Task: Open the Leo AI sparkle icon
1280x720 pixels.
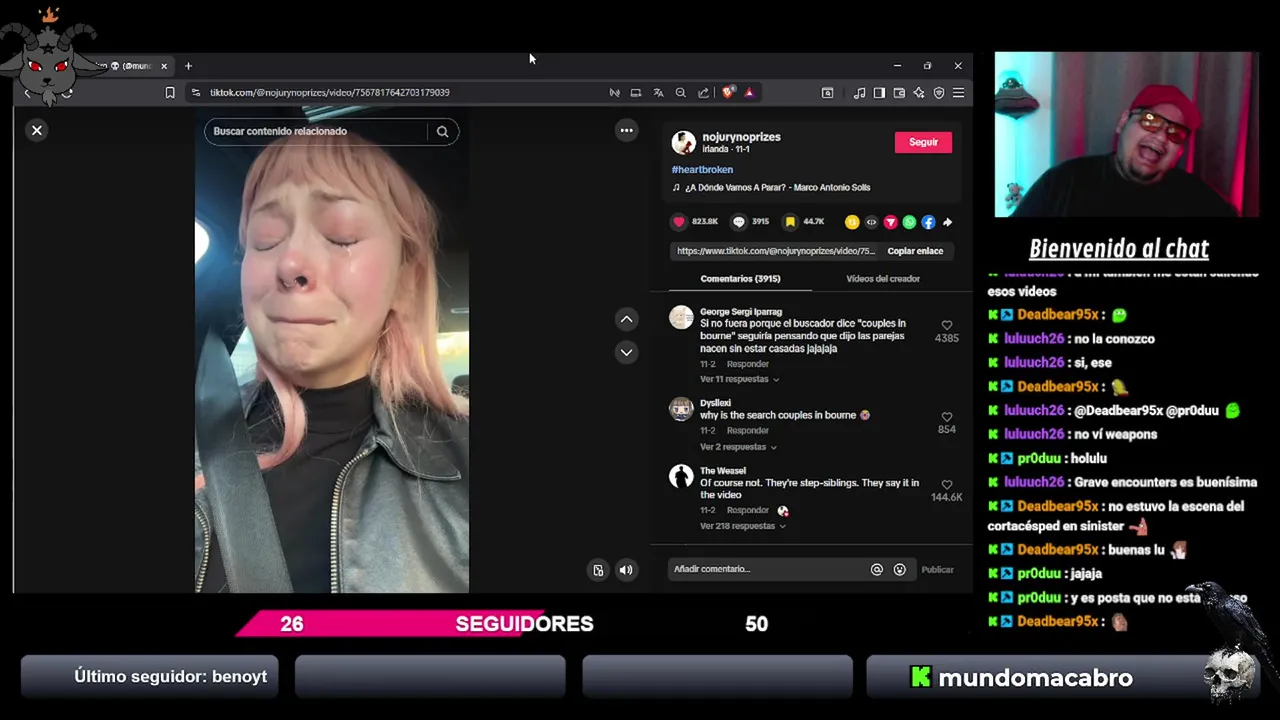Action: tap(918, 92)
